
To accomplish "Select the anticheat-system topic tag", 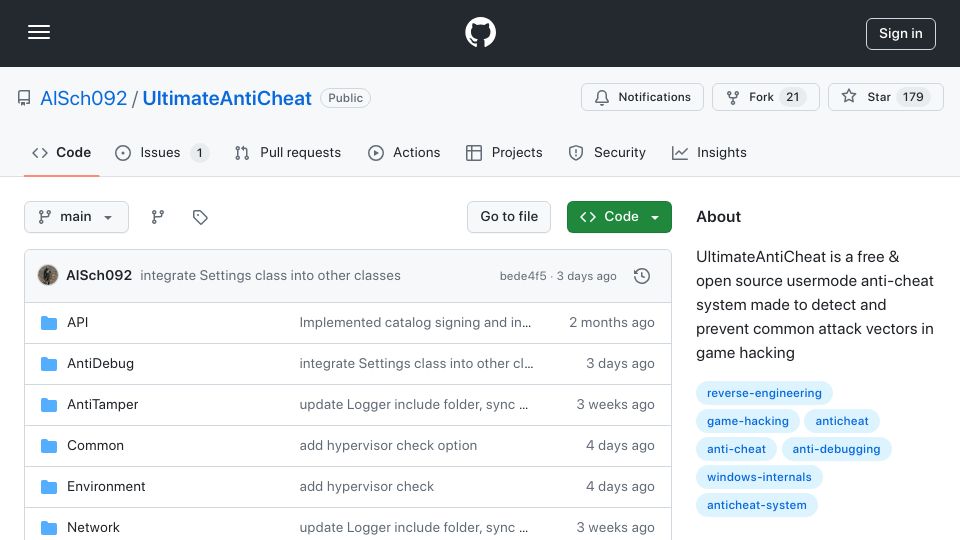I will click(757, 506).
